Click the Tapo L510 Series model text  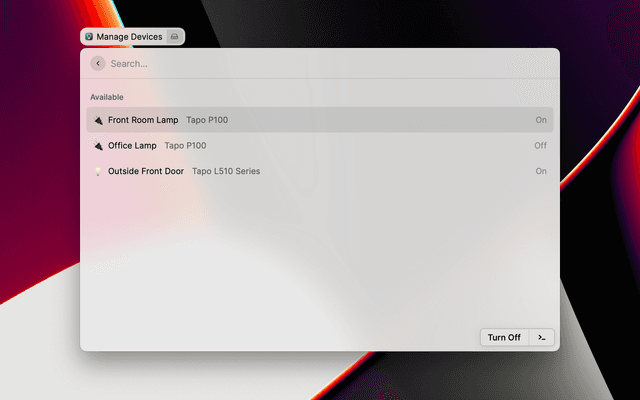(x=226, y=172)
